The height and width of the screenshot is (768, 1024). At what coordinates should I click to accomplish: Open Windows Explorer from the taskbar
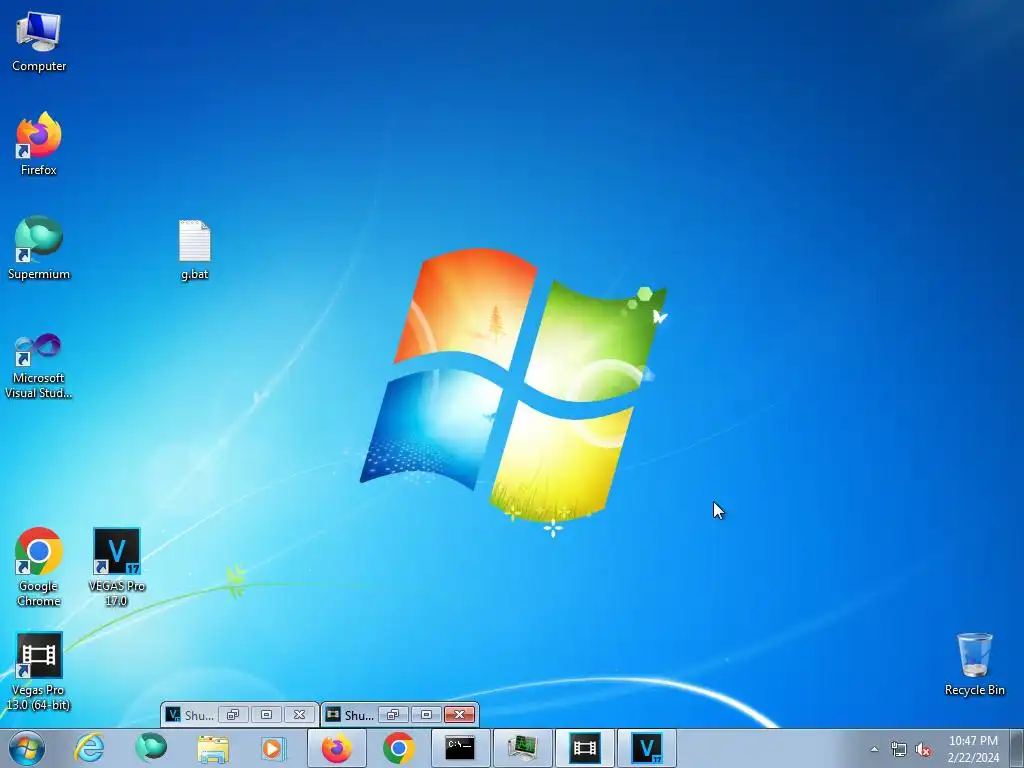pyautogui.click(x=213, y=748)
